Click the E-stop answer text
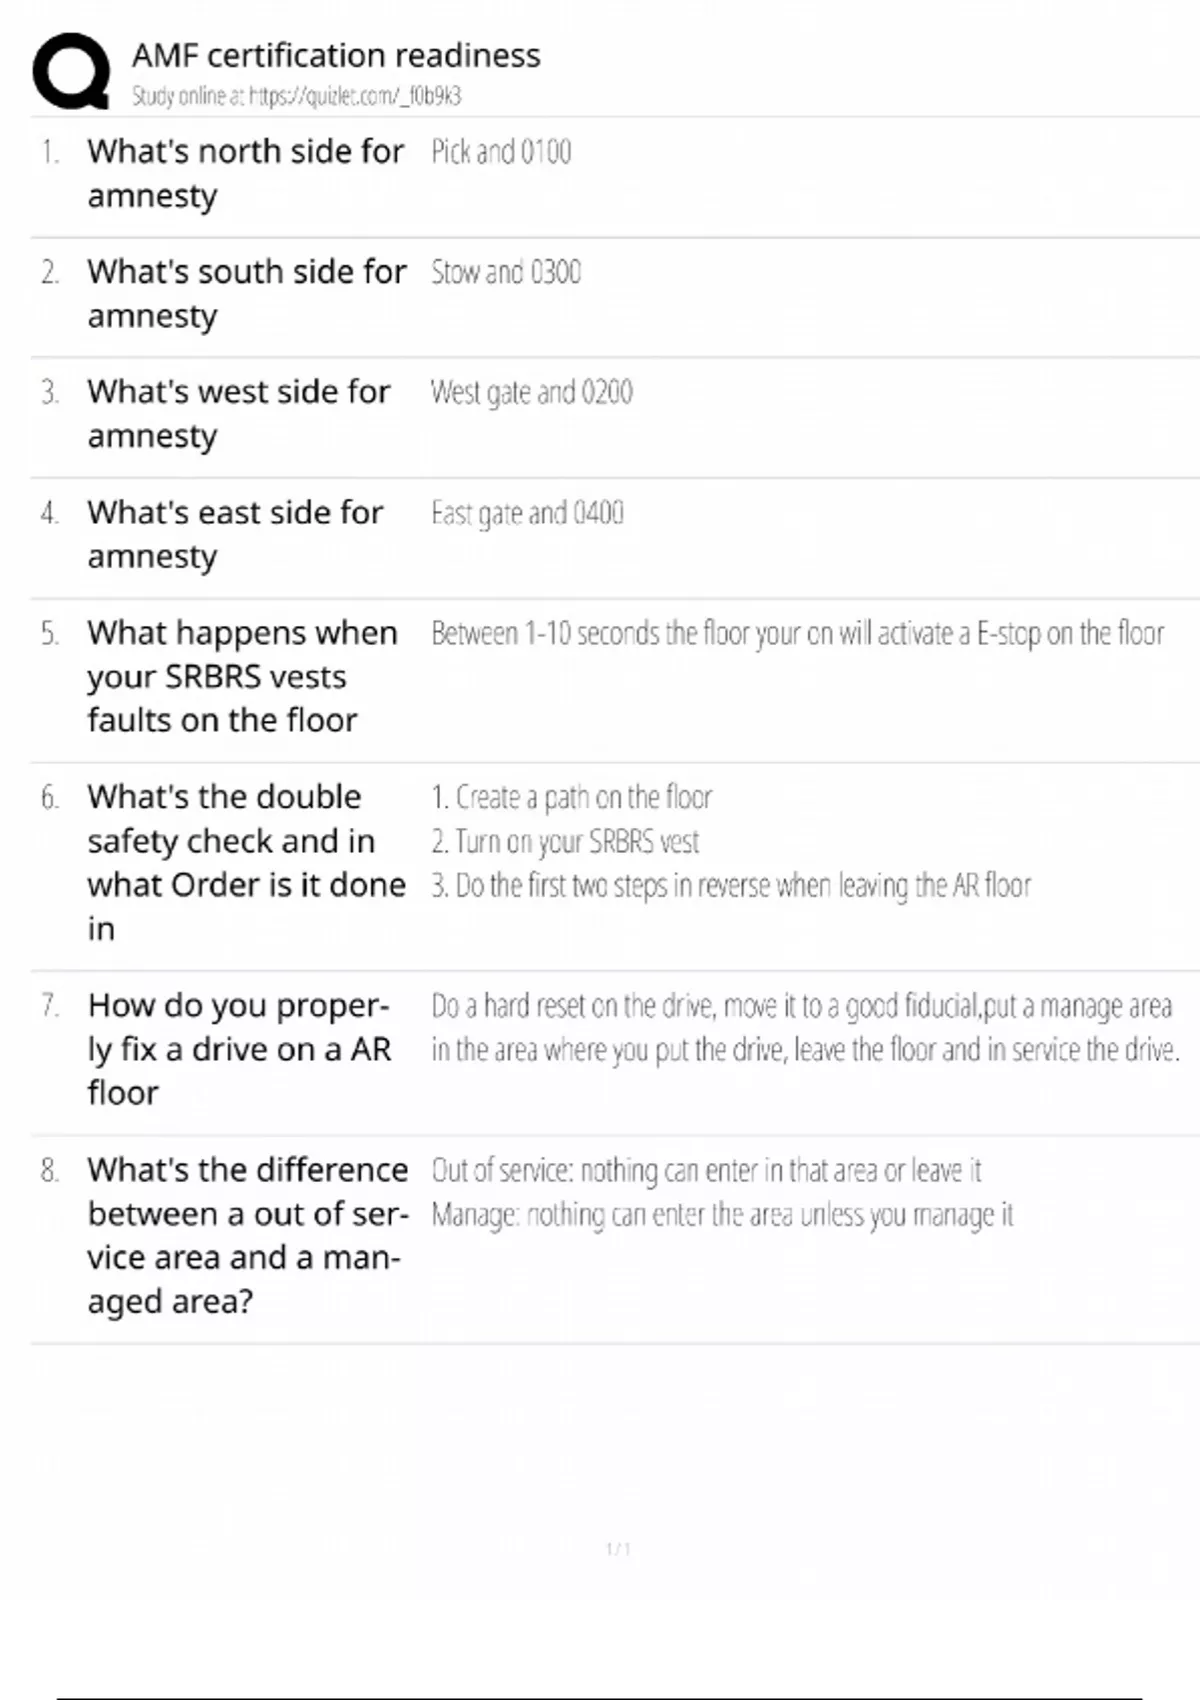 [797, 634]
